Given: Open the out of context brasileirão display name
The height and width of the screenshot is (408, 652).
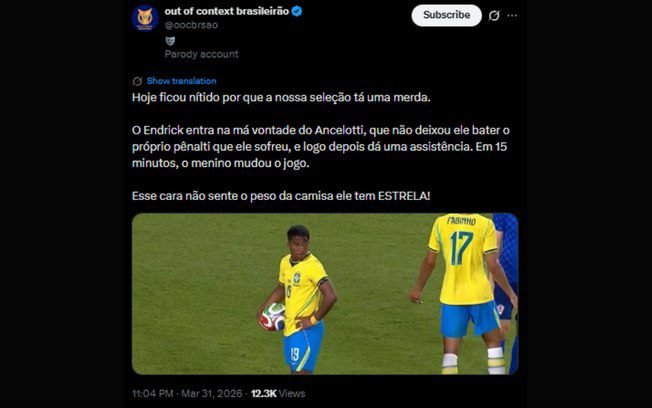Looking at the screenshot, I should (x=227, y=12).
